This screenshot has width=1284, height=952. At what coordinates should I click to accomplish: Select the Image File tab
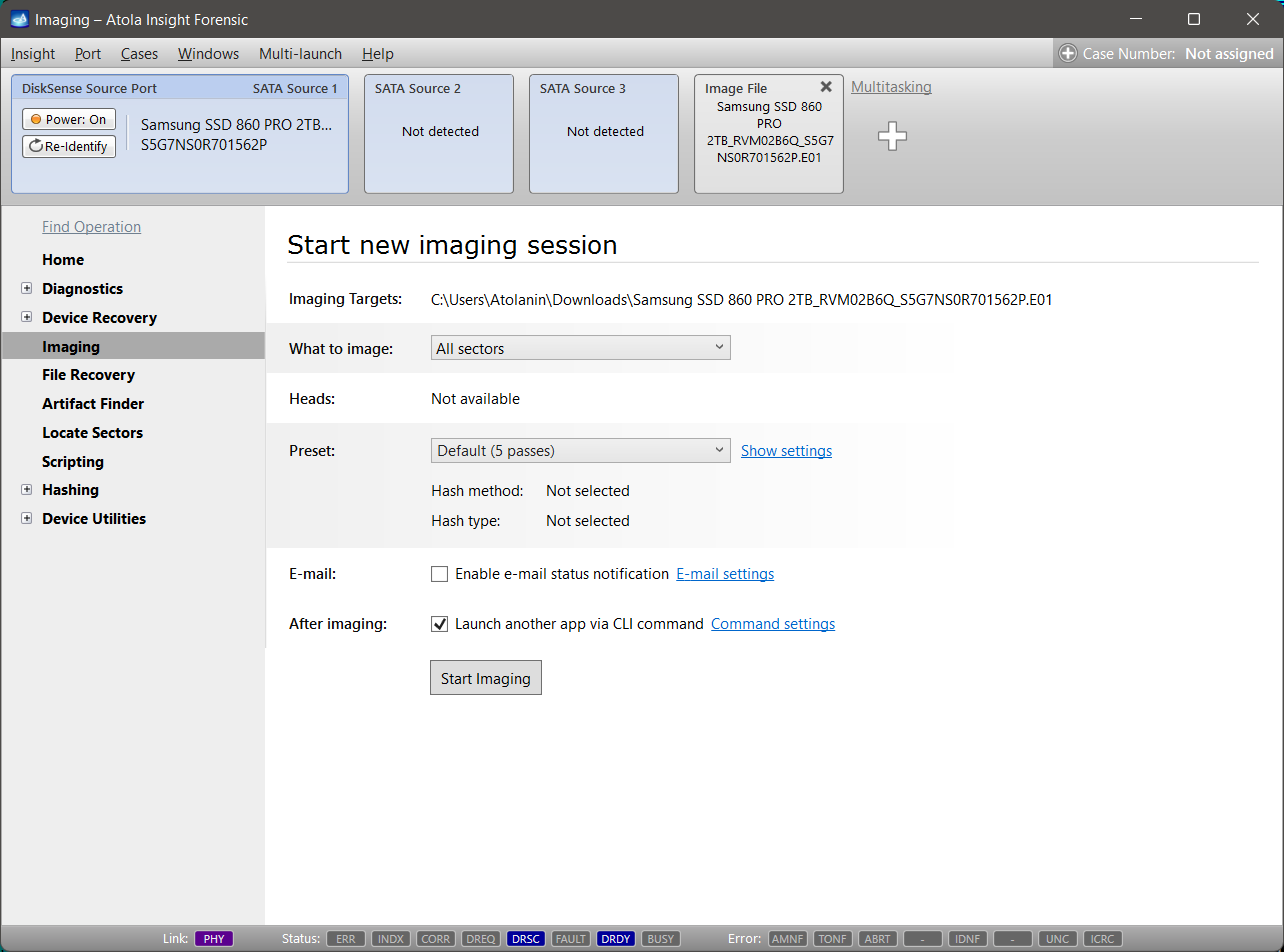769,134
